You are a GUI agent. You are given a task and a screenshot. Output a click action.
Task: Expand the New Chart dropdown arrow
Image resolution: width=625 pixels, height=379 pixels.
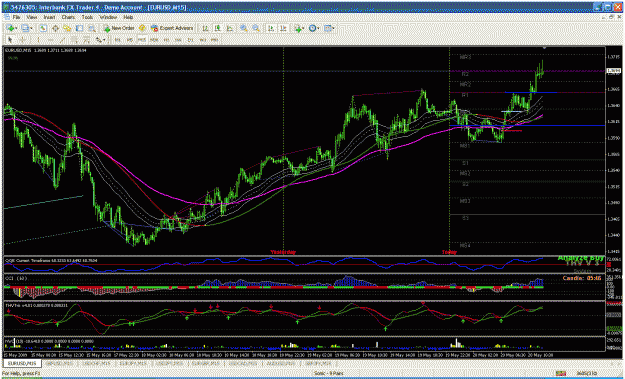[16, 28]
